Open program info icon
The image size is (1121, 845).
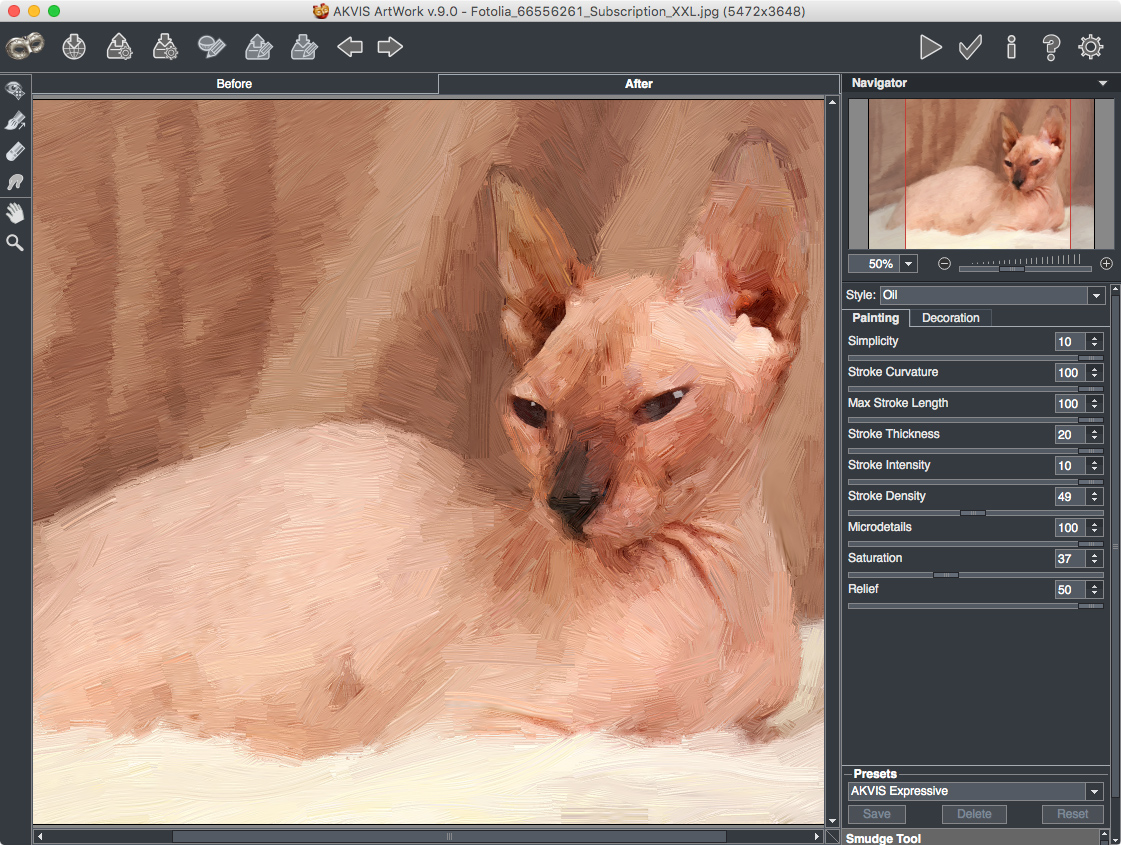click(x=1011, y=47)
